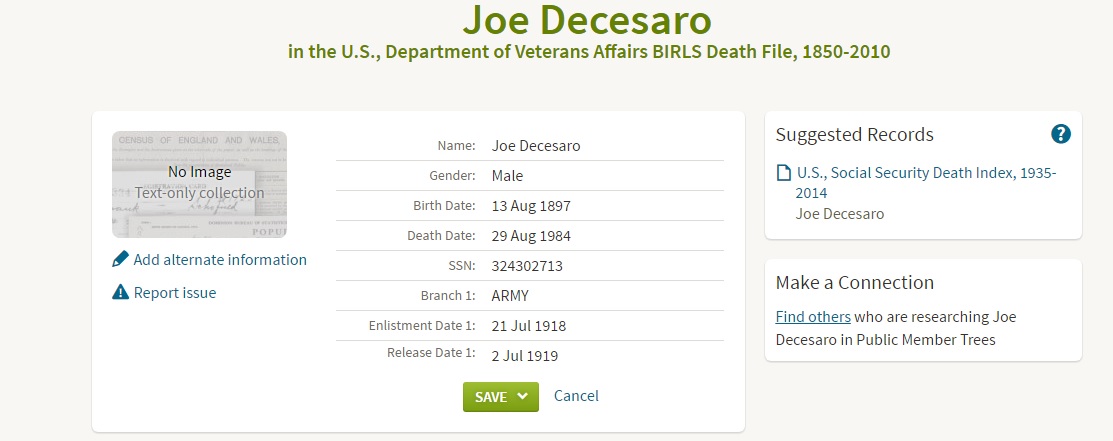The width and height of the screenshot is (1113, 441).
Task: Click the BIRLS Death File collection subtitle
Action: pyautogui.click(x=588, y=51)
